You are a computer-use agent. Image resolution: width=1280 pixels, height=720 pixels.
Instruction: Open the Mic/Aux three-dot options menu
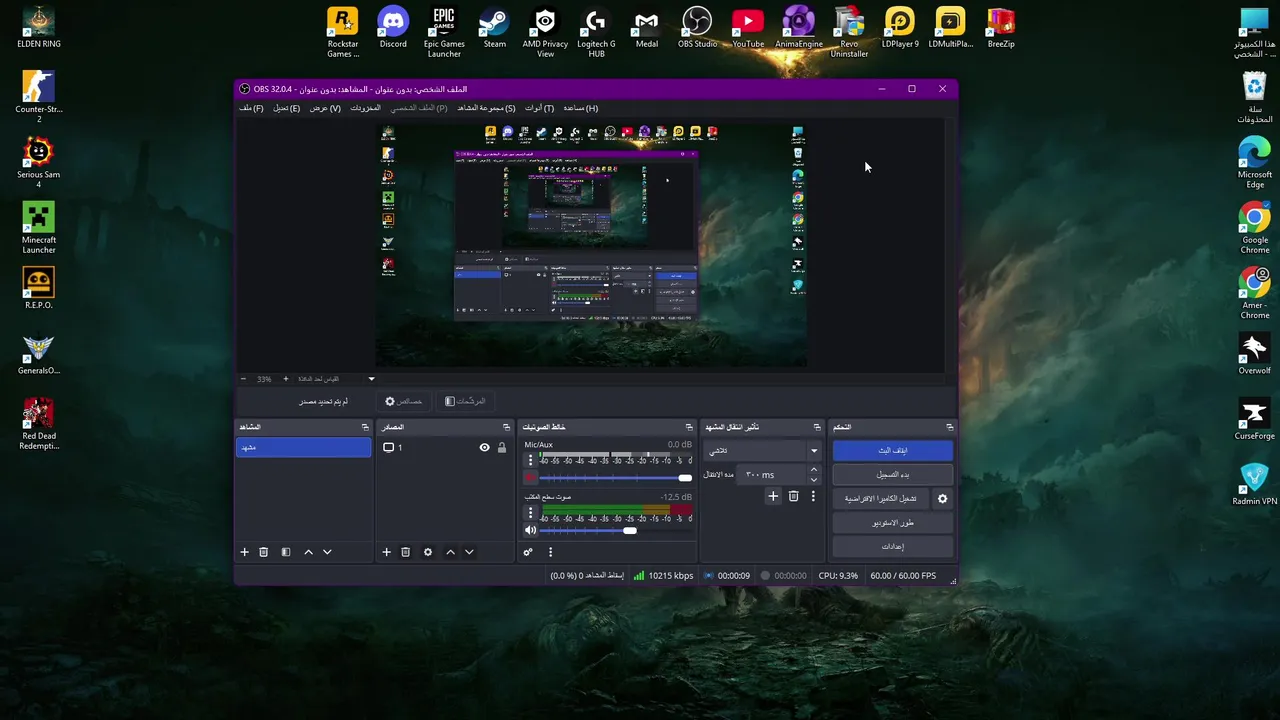531,461
